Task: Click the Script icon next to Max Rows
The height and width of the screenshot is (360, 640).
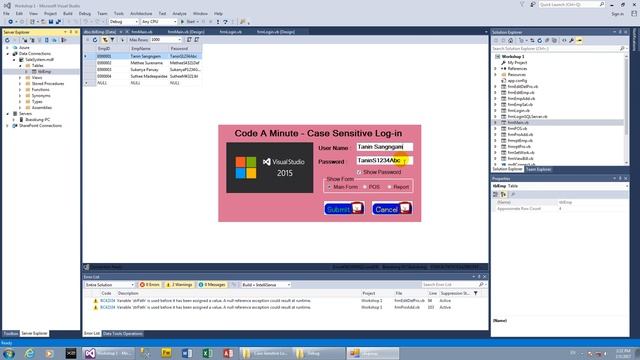Action: [189, 40]
